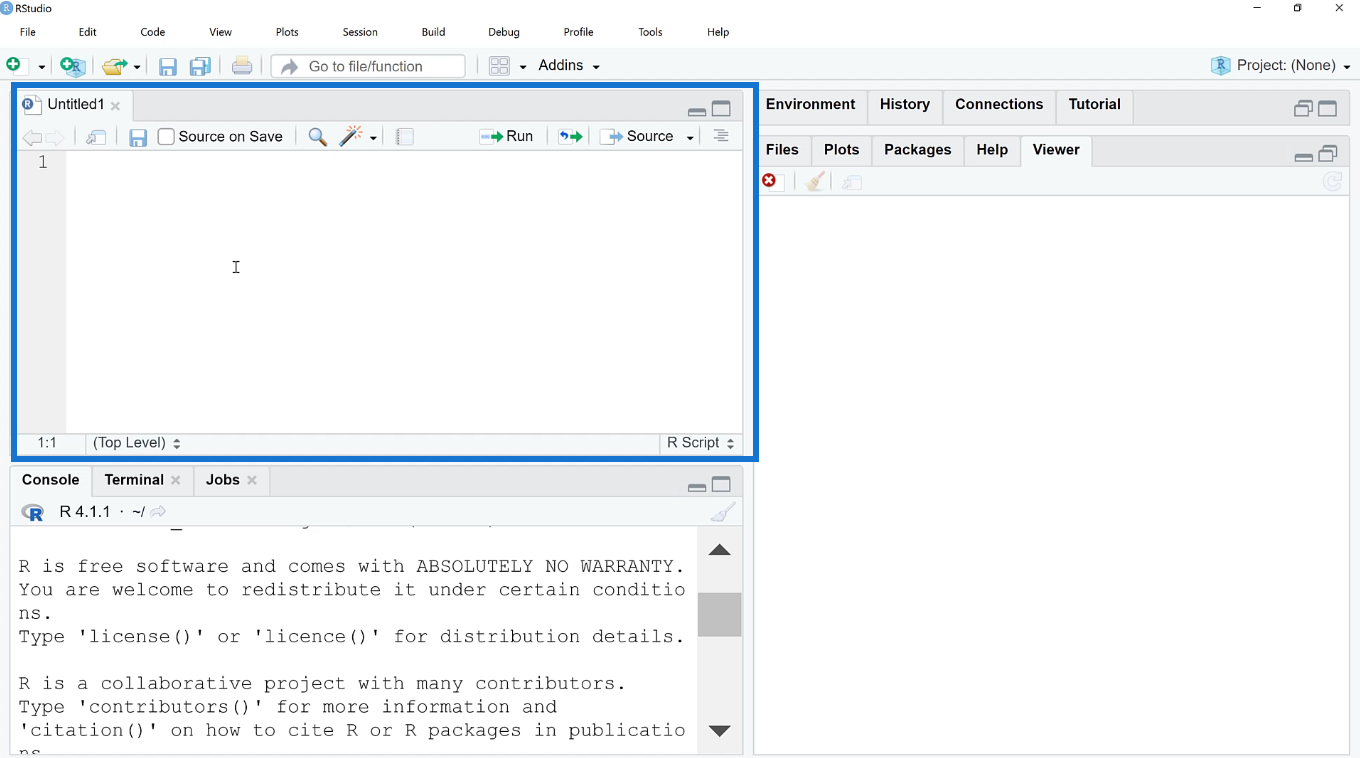The height and width of the screenshot is (758, 1360).
Task: Change file type via R Script selector
Action: coord(701,443)
